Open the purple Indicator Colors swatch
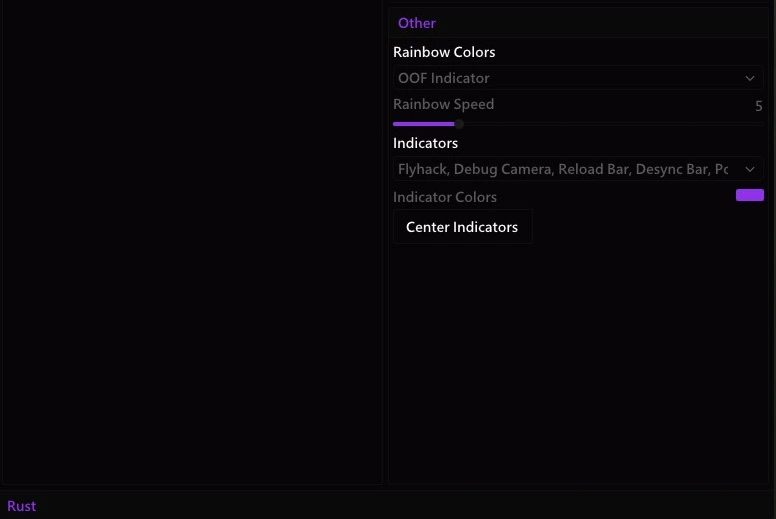Image resolution: width=776 pixels, height=519 pixels. 749,195
